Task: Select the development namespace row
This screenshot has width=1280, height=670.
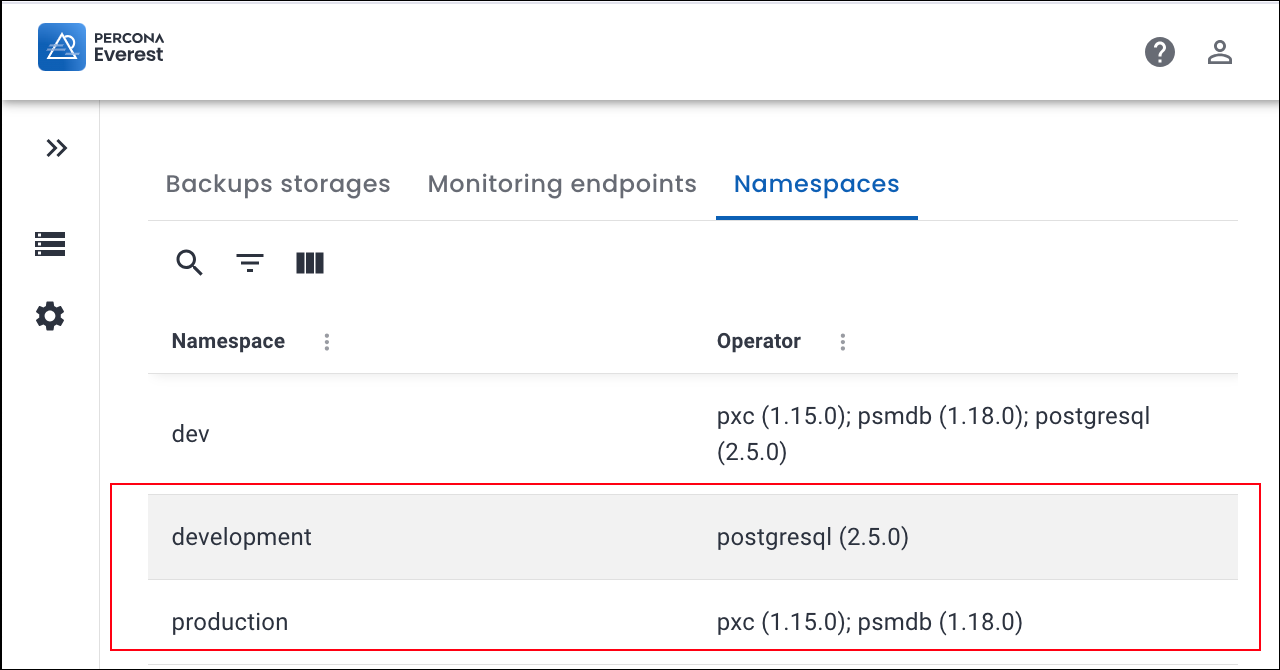Action: [x=242, y=537]
